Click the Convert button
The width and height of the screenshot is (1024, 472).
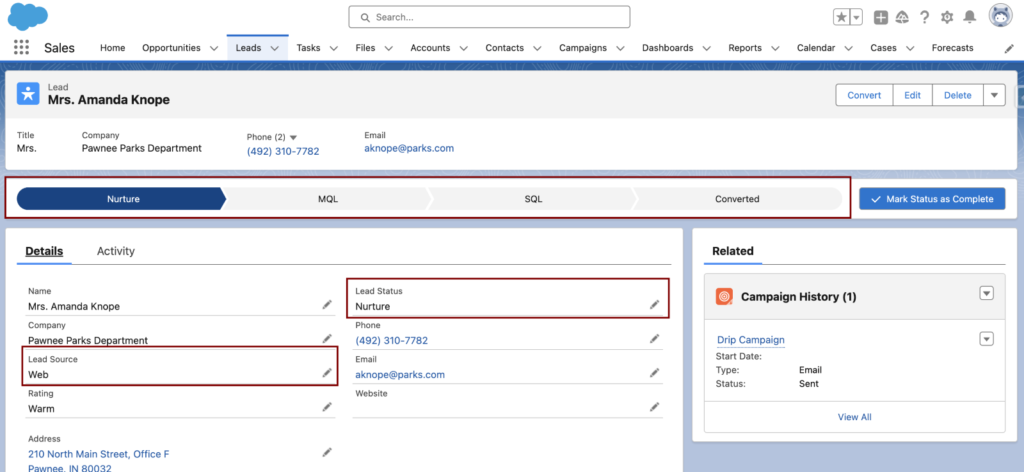point(864,95)
